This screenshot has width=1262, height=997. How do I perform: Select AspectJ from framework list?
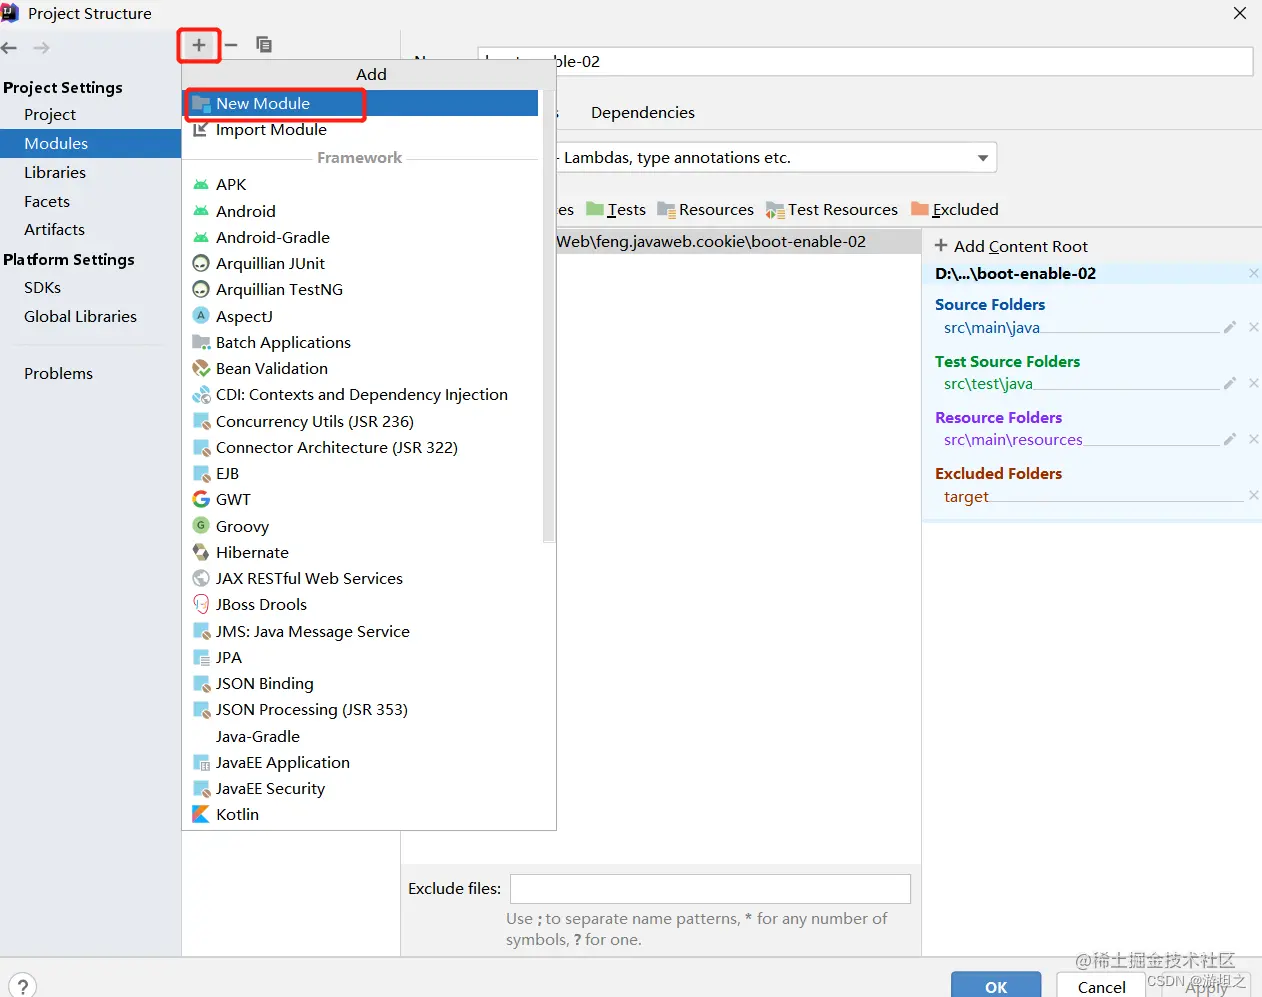tap(361, 316)
